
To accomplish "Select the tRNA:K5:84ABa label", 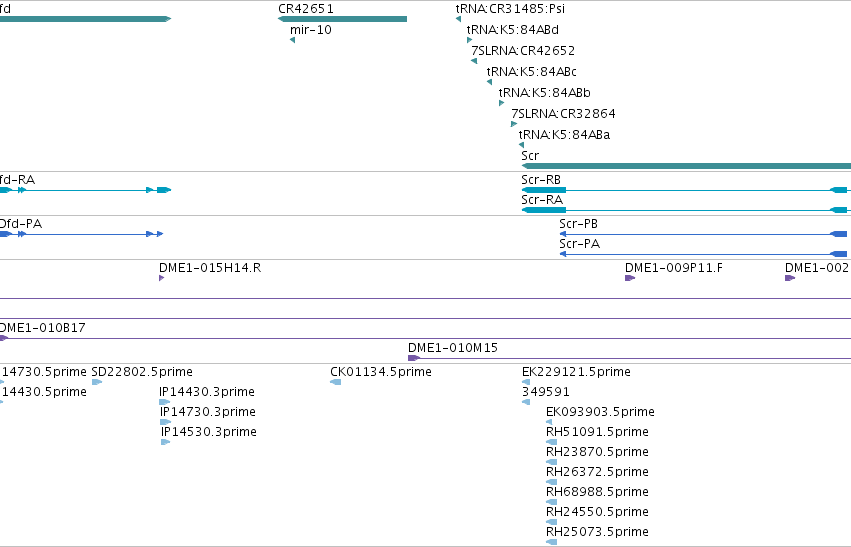I will [x=564, y=135].
